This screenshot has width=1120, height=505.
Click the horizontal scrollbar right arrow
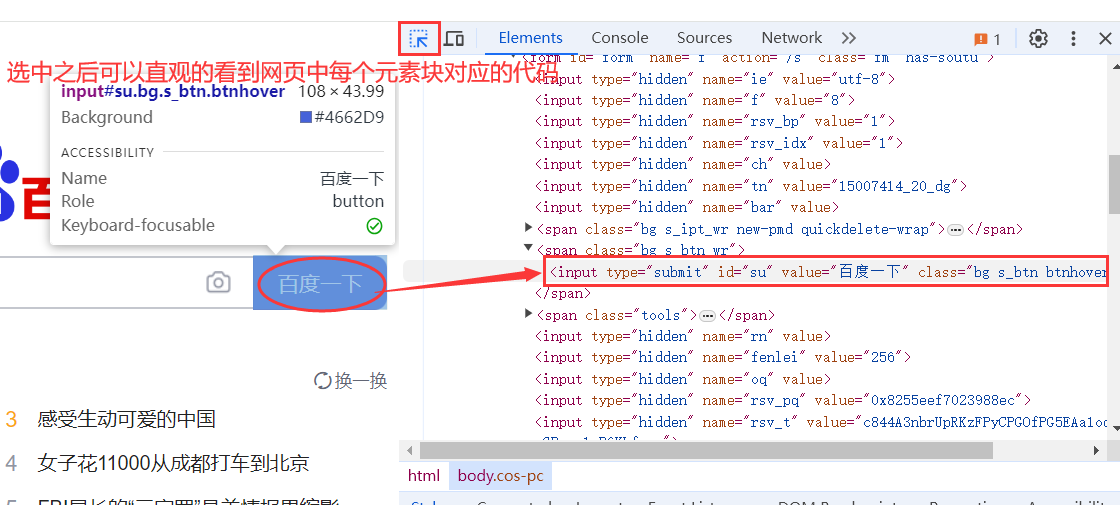(1097, 450)
